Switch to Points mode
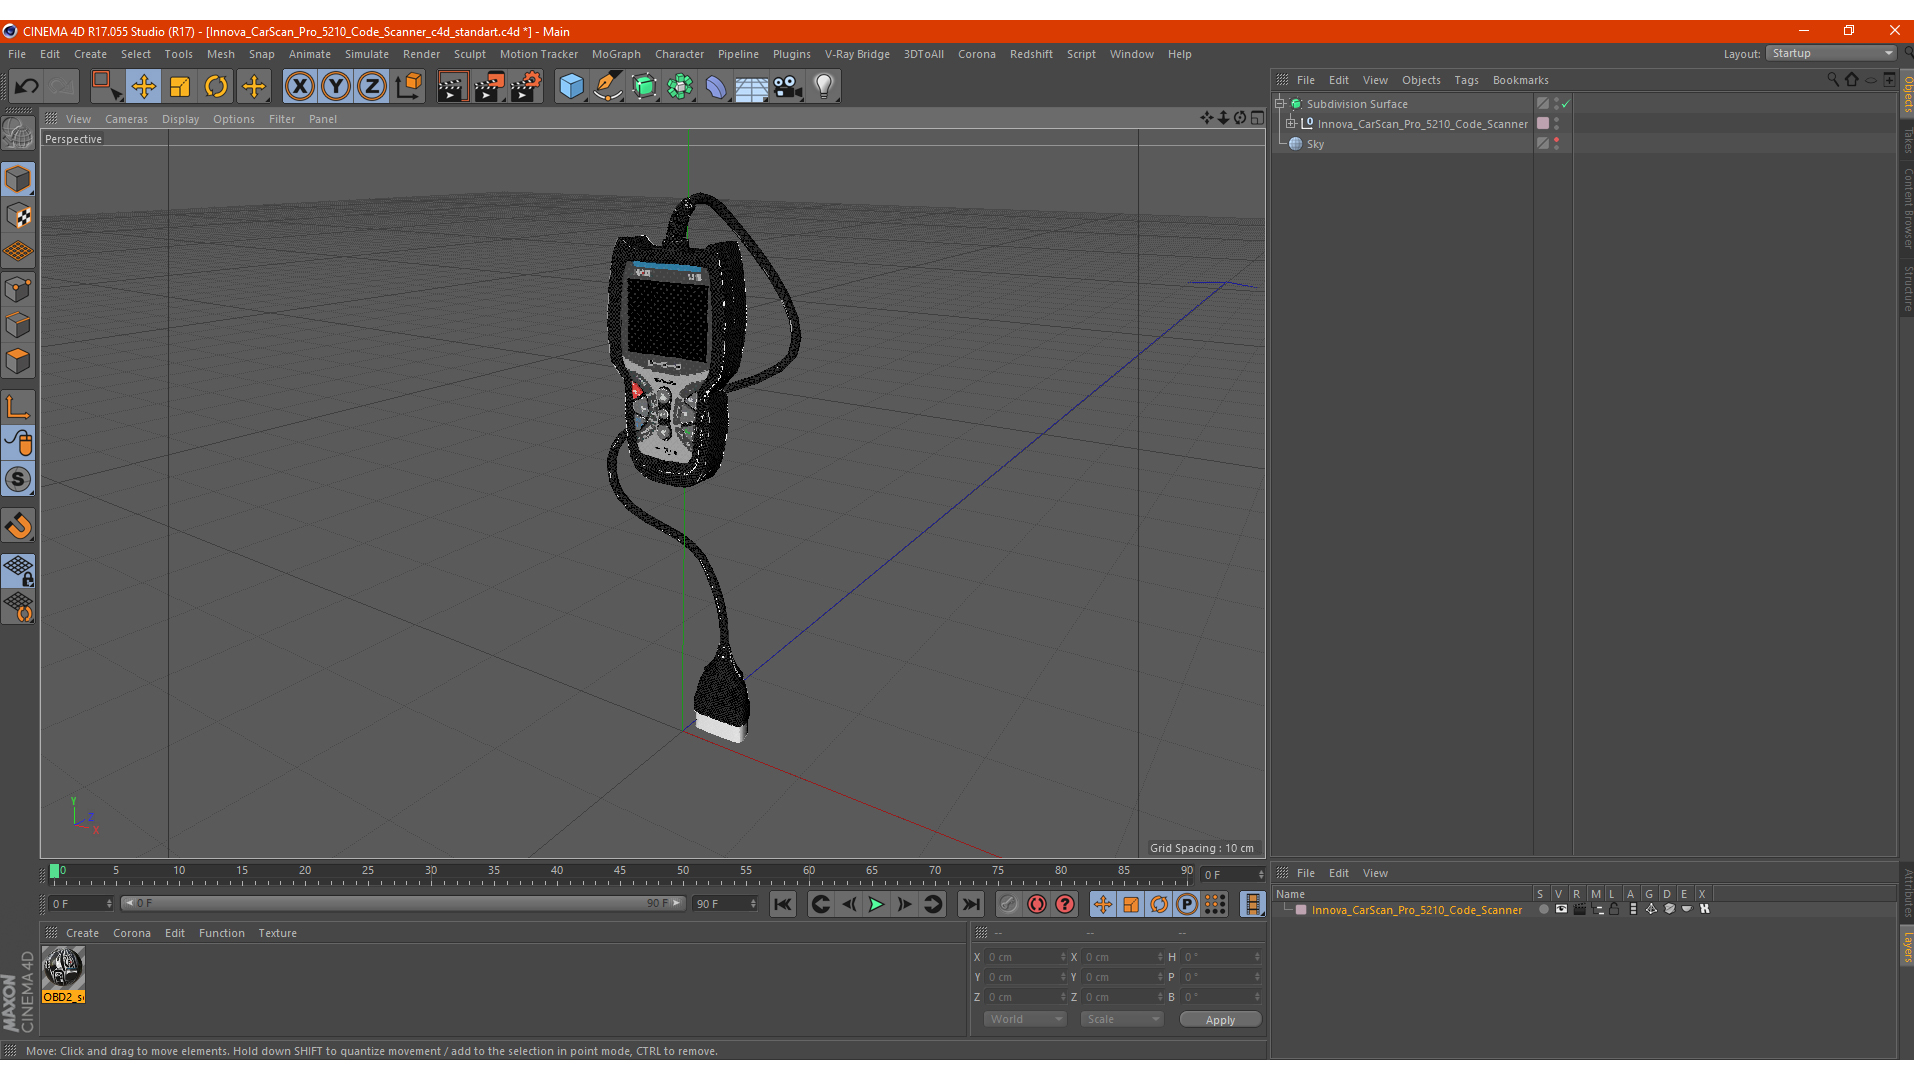This screenshot has height=1080, width=1914. (18, 289)
